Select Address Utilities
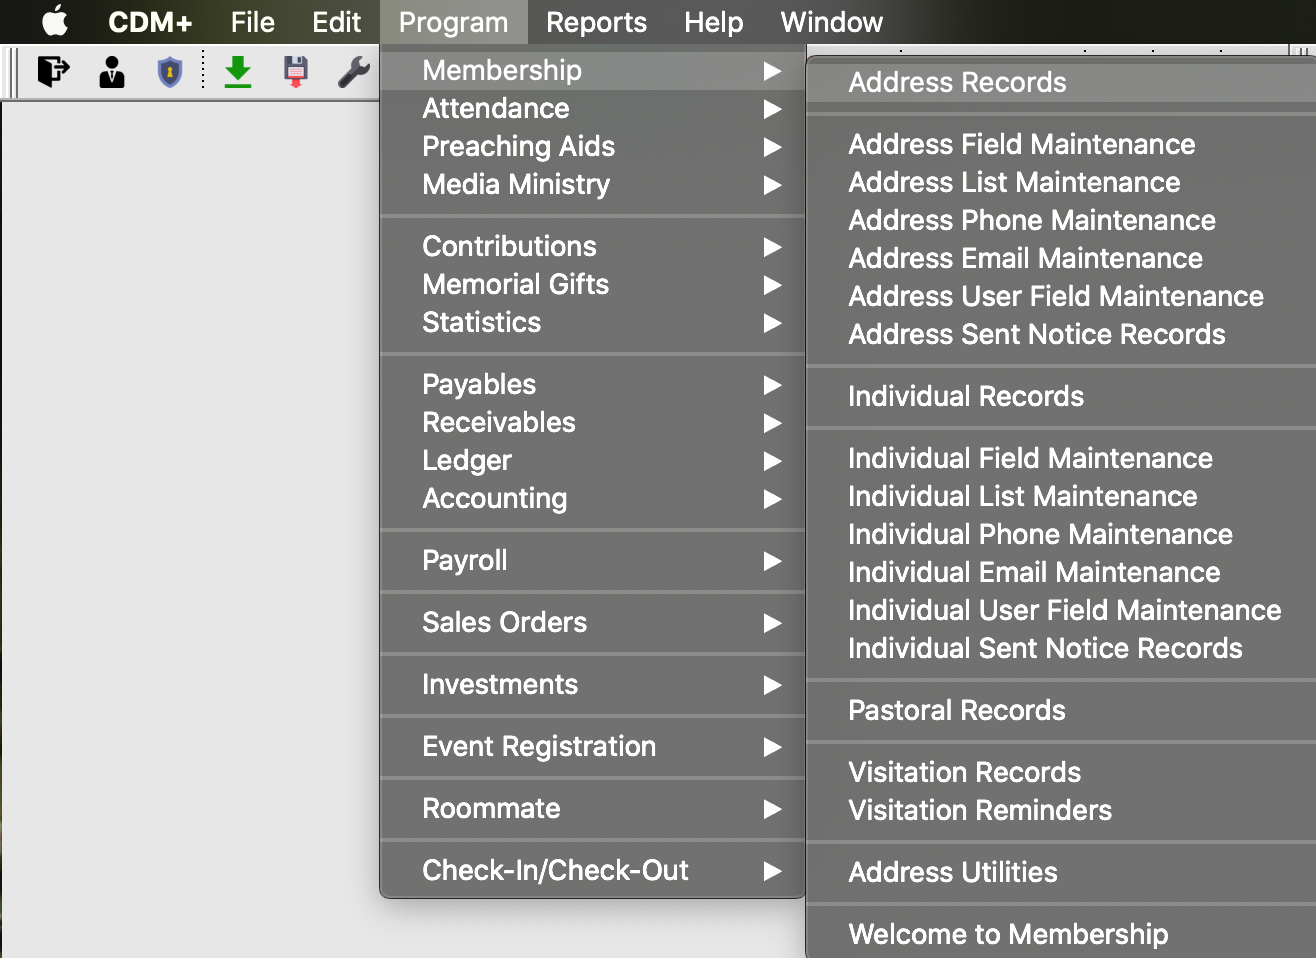Viewport: 1316px width, 958px height. pos(952,872)
